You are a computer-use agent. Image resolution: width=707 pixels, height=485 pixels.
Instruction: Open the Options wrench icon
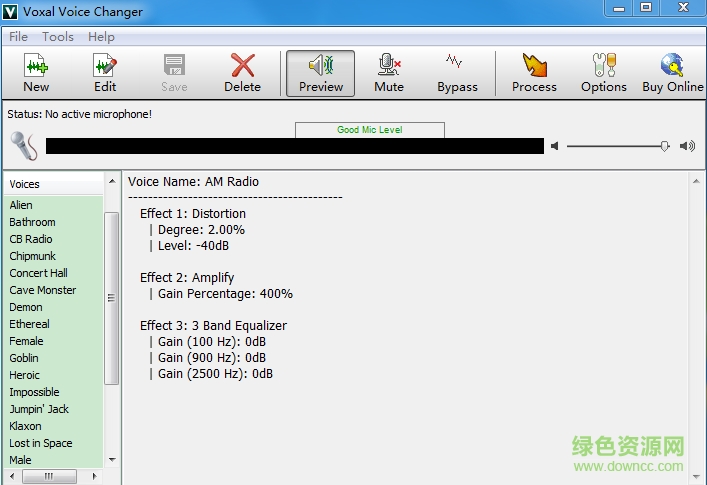pos(604,73)
